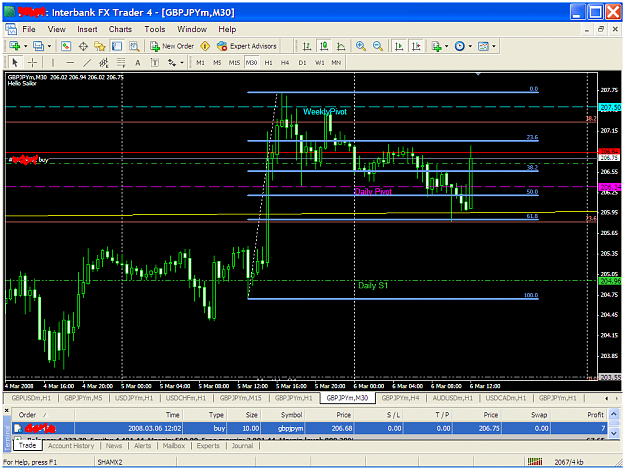Viewport: 625px width, 470px height.
Task: Select the Text Label tool
Action: 155,63
